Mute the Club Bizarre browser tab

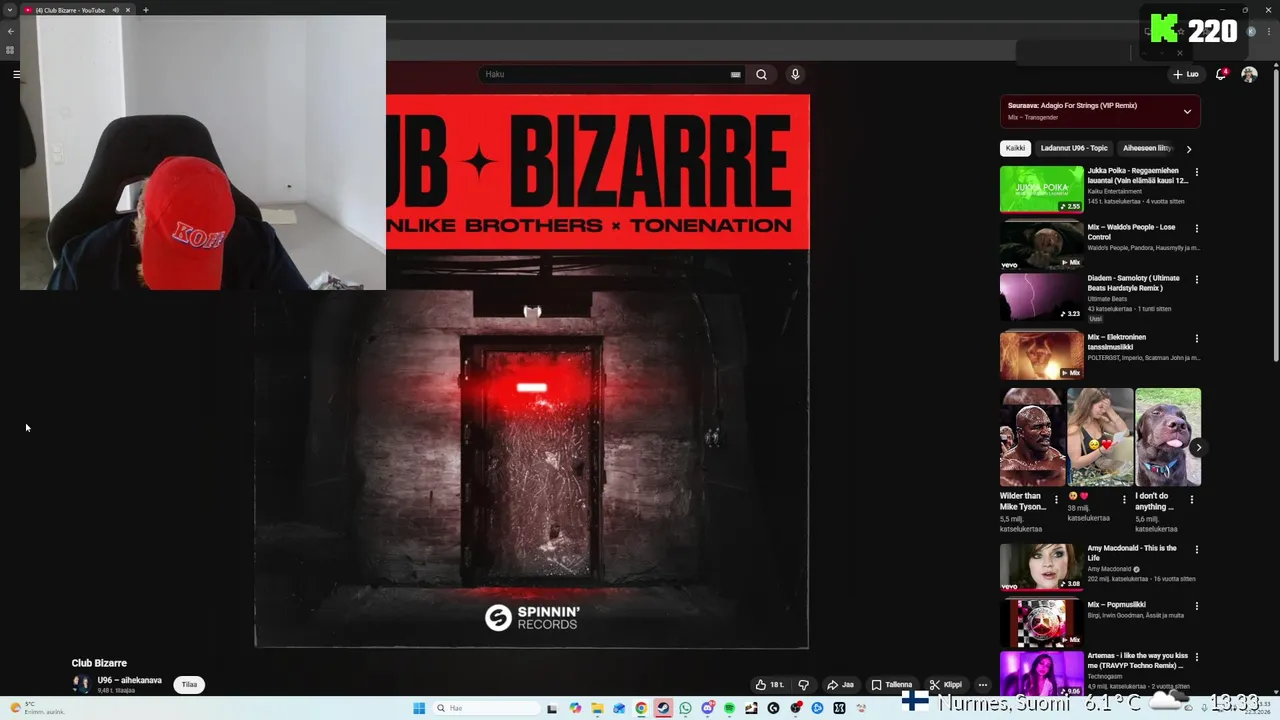116,10
